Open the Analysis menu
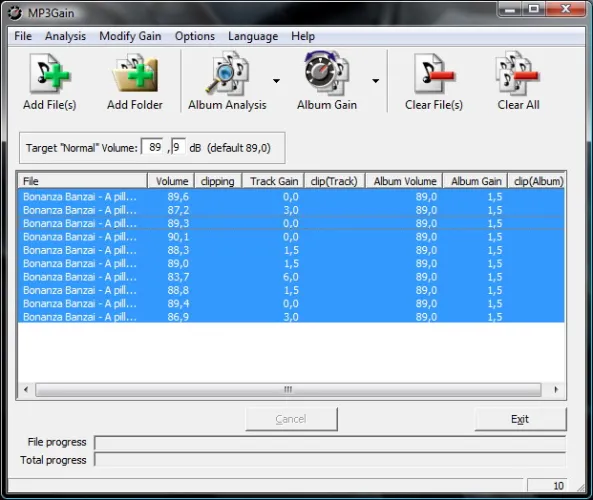The height and width of the screenshot is (500, 593). [x=65, y=36]
